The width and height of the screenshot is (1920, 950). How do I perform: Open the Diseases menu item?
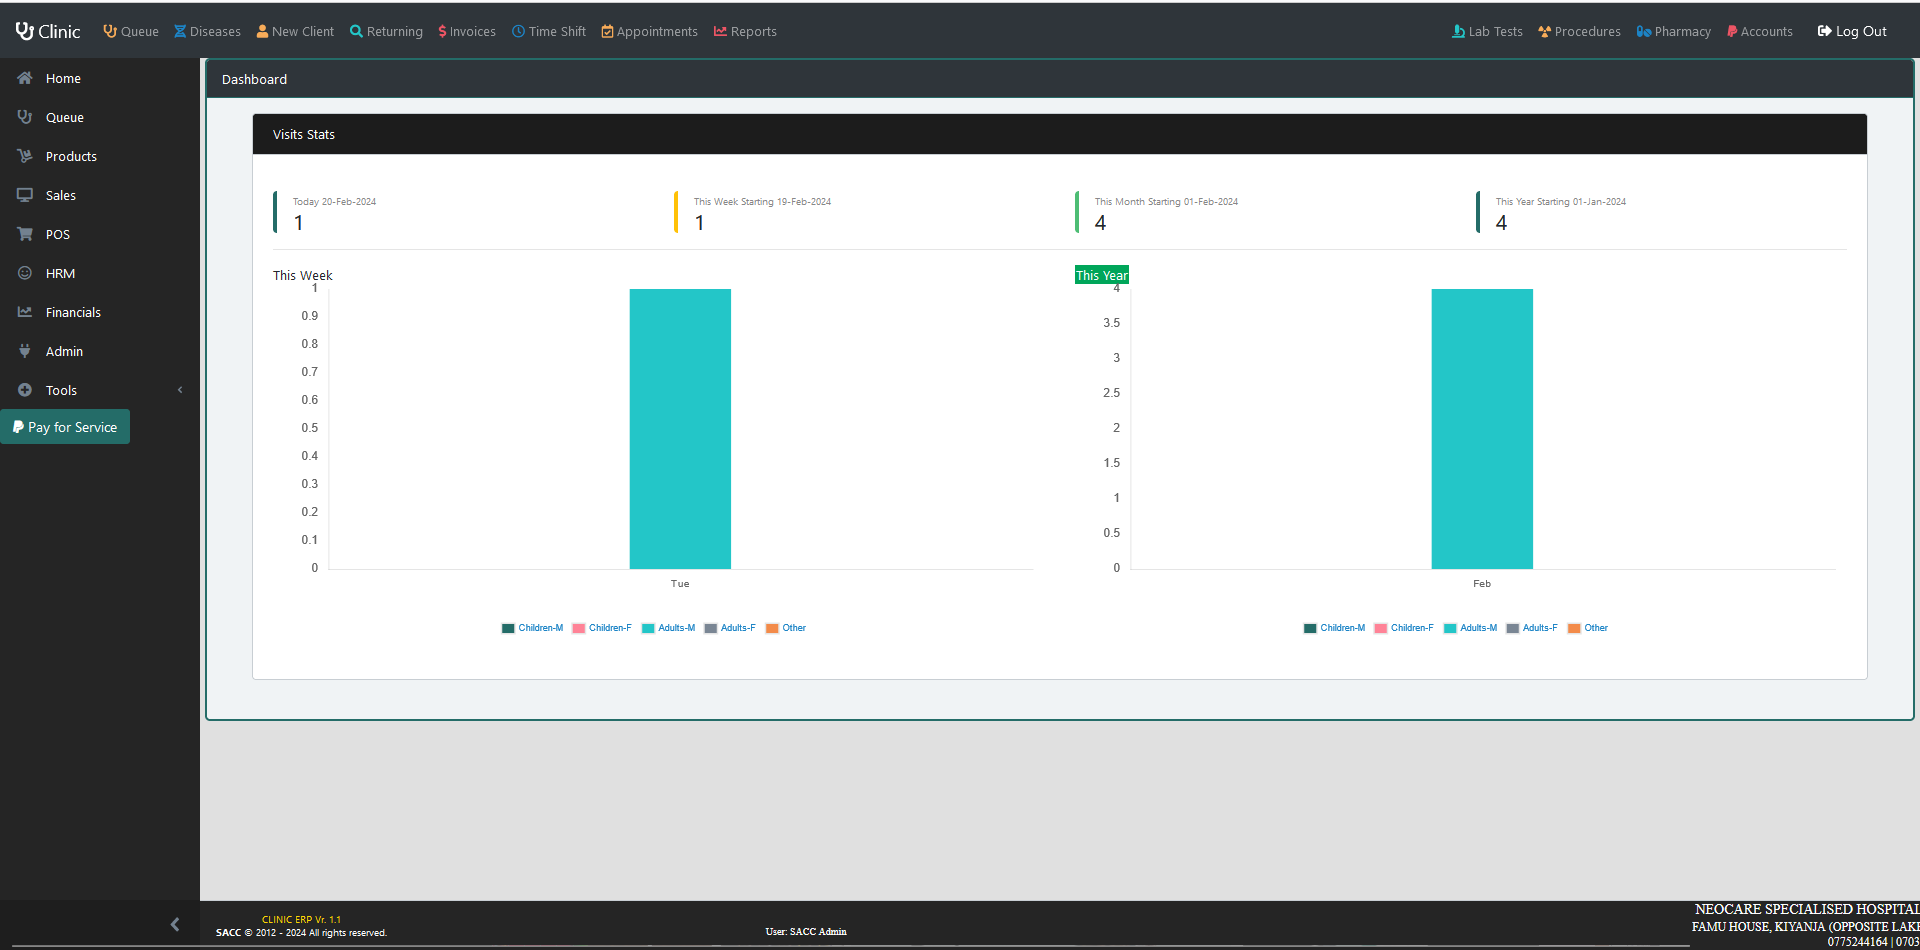(207, 31)
